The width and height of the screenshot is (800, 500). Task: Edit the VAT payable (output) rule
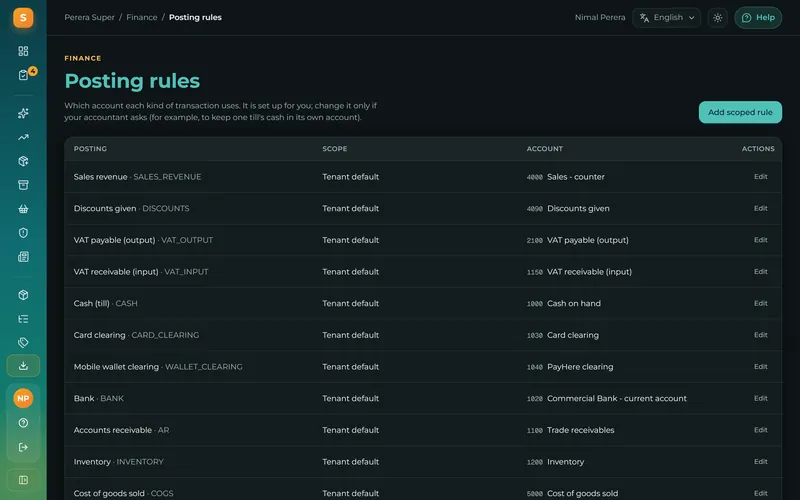[760, 240]
